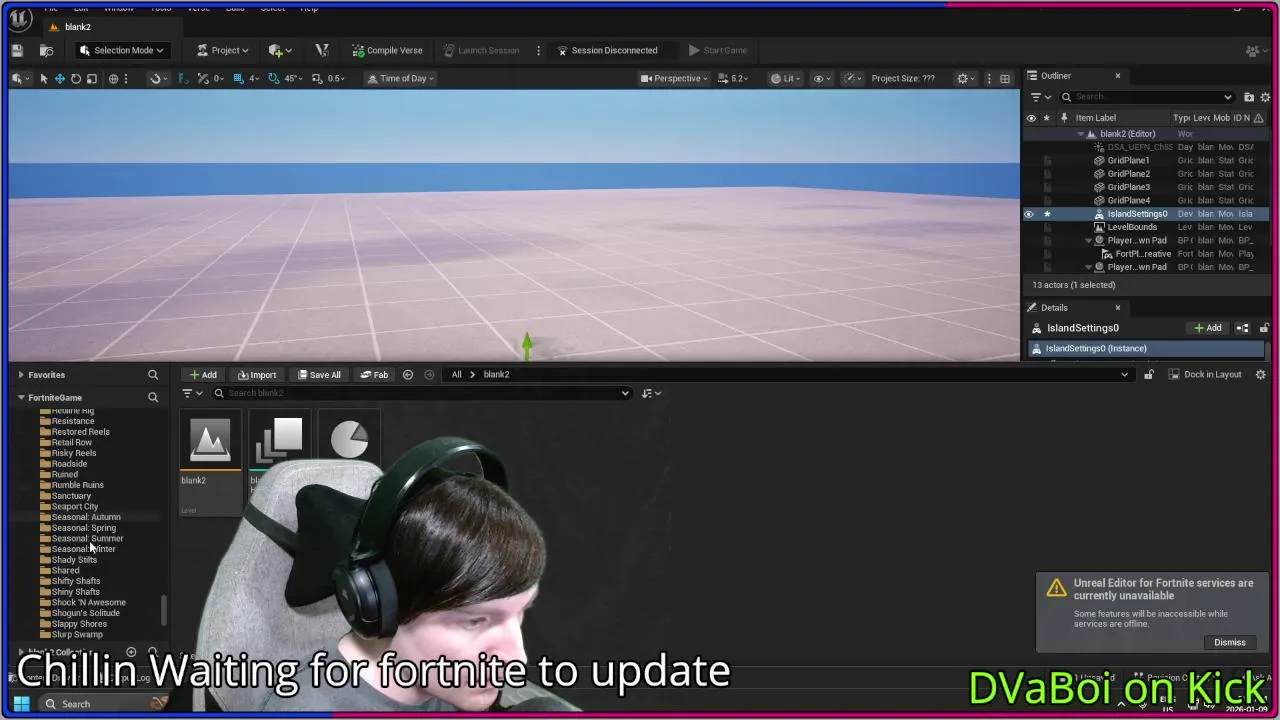Click the All breadcrumb in the Content Browser path
Screen dimensions: 1280x720
pyautogui.click(x=456, y=375)
